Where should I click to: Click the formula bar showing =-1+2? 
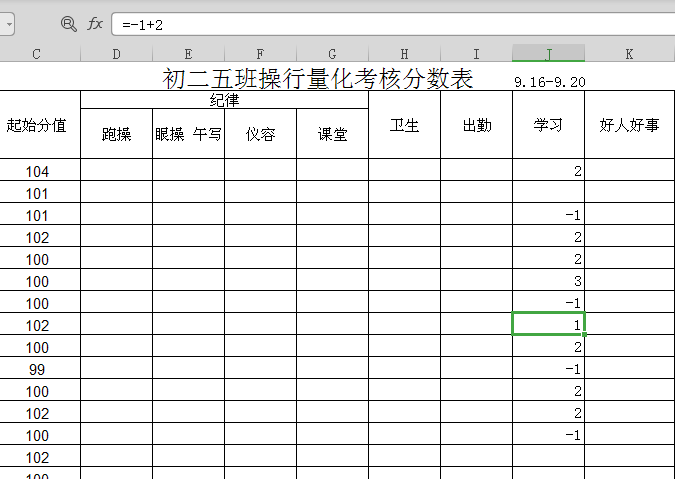tap(393, 25)
